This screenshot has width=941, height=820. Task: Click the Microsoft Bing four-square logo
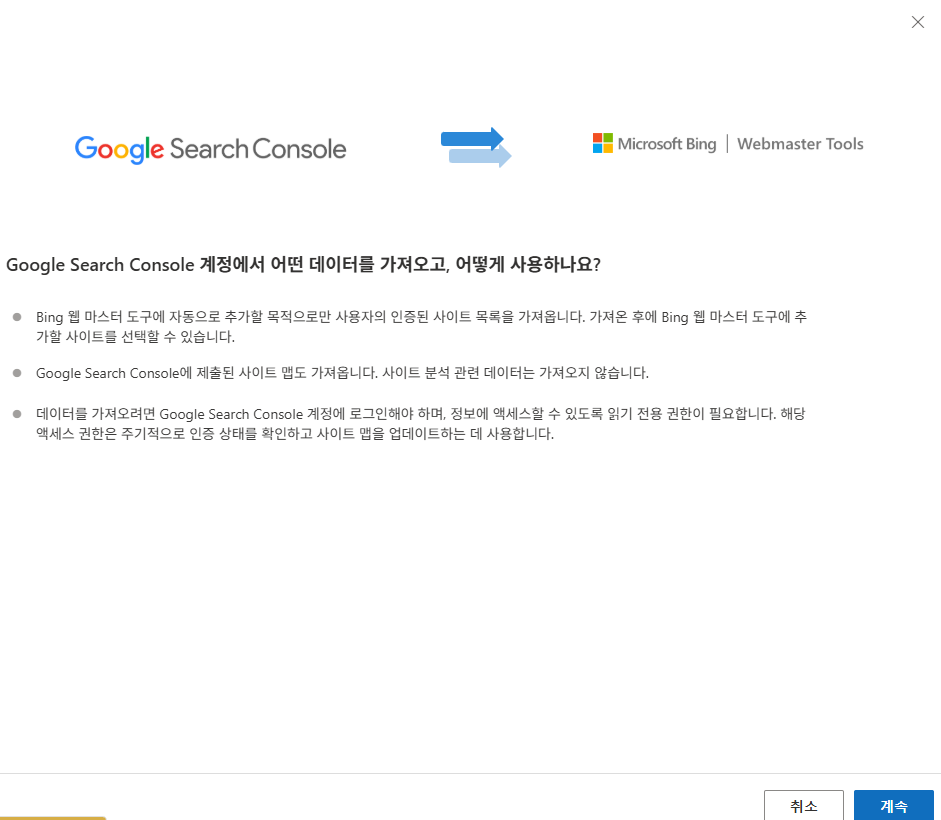602,143
